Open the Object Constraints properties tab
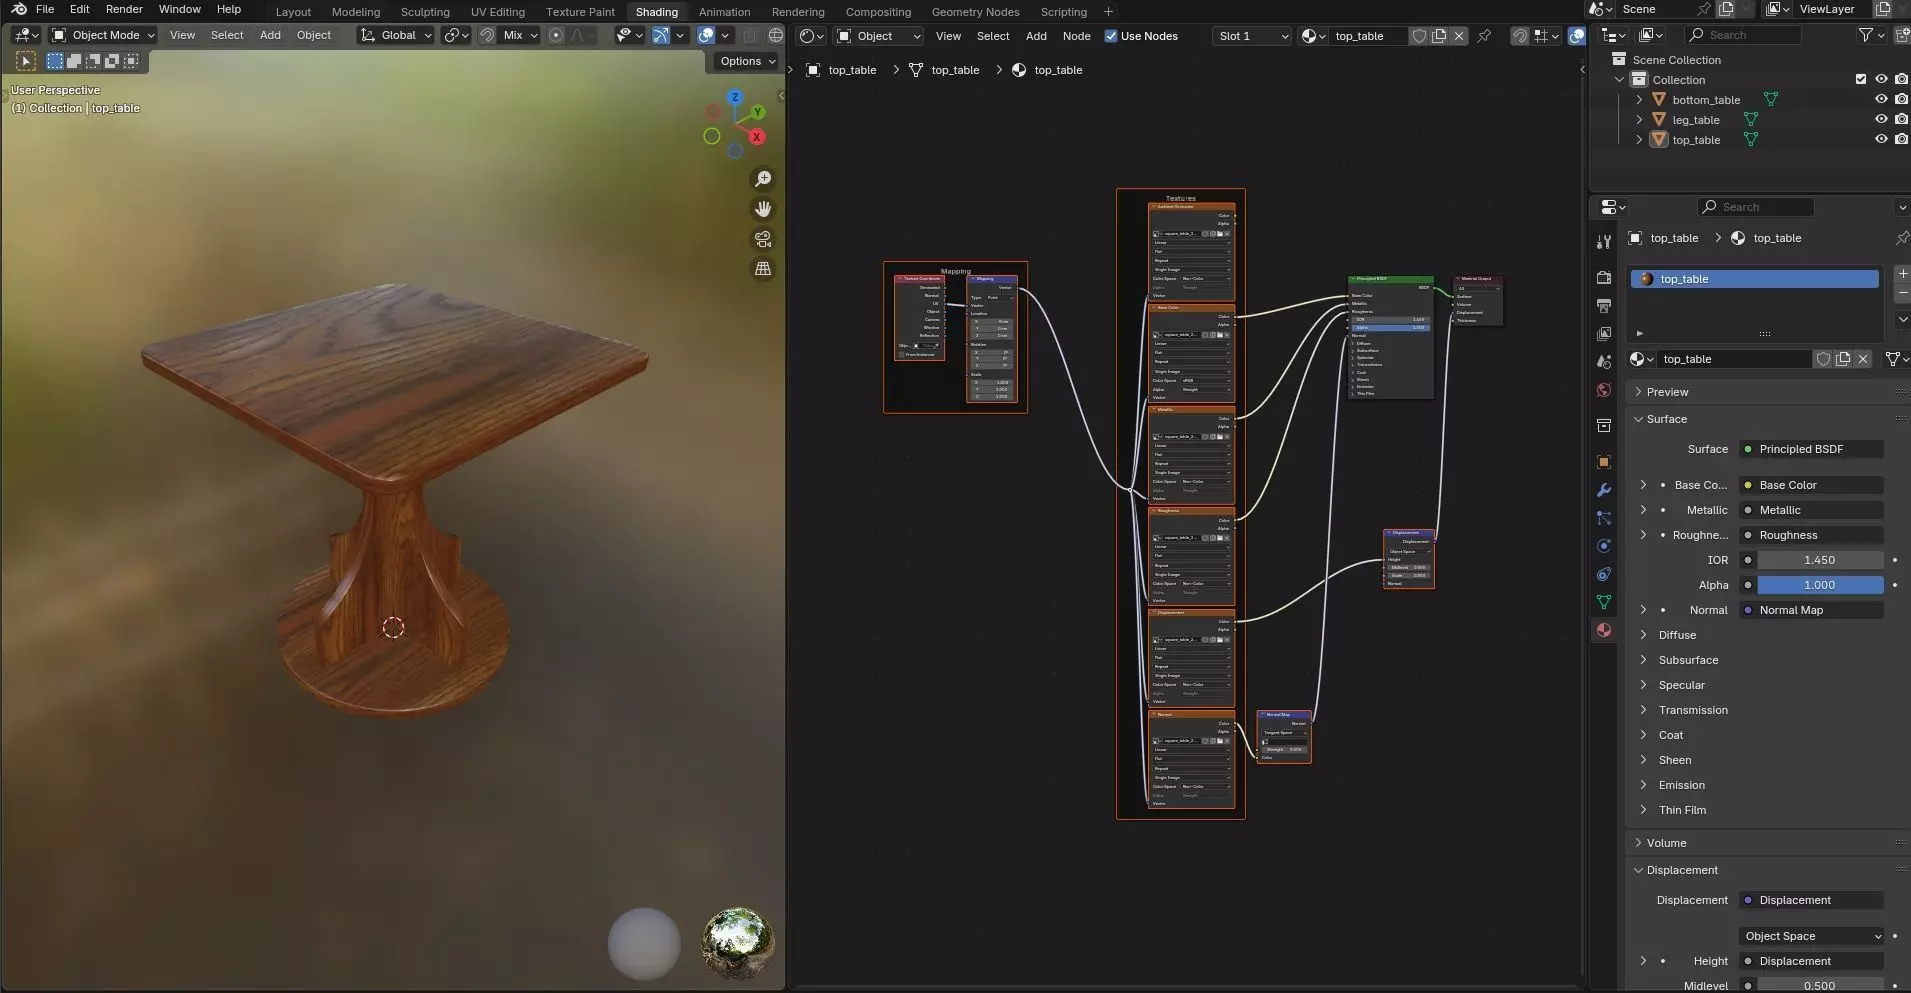 (1604, 574)
